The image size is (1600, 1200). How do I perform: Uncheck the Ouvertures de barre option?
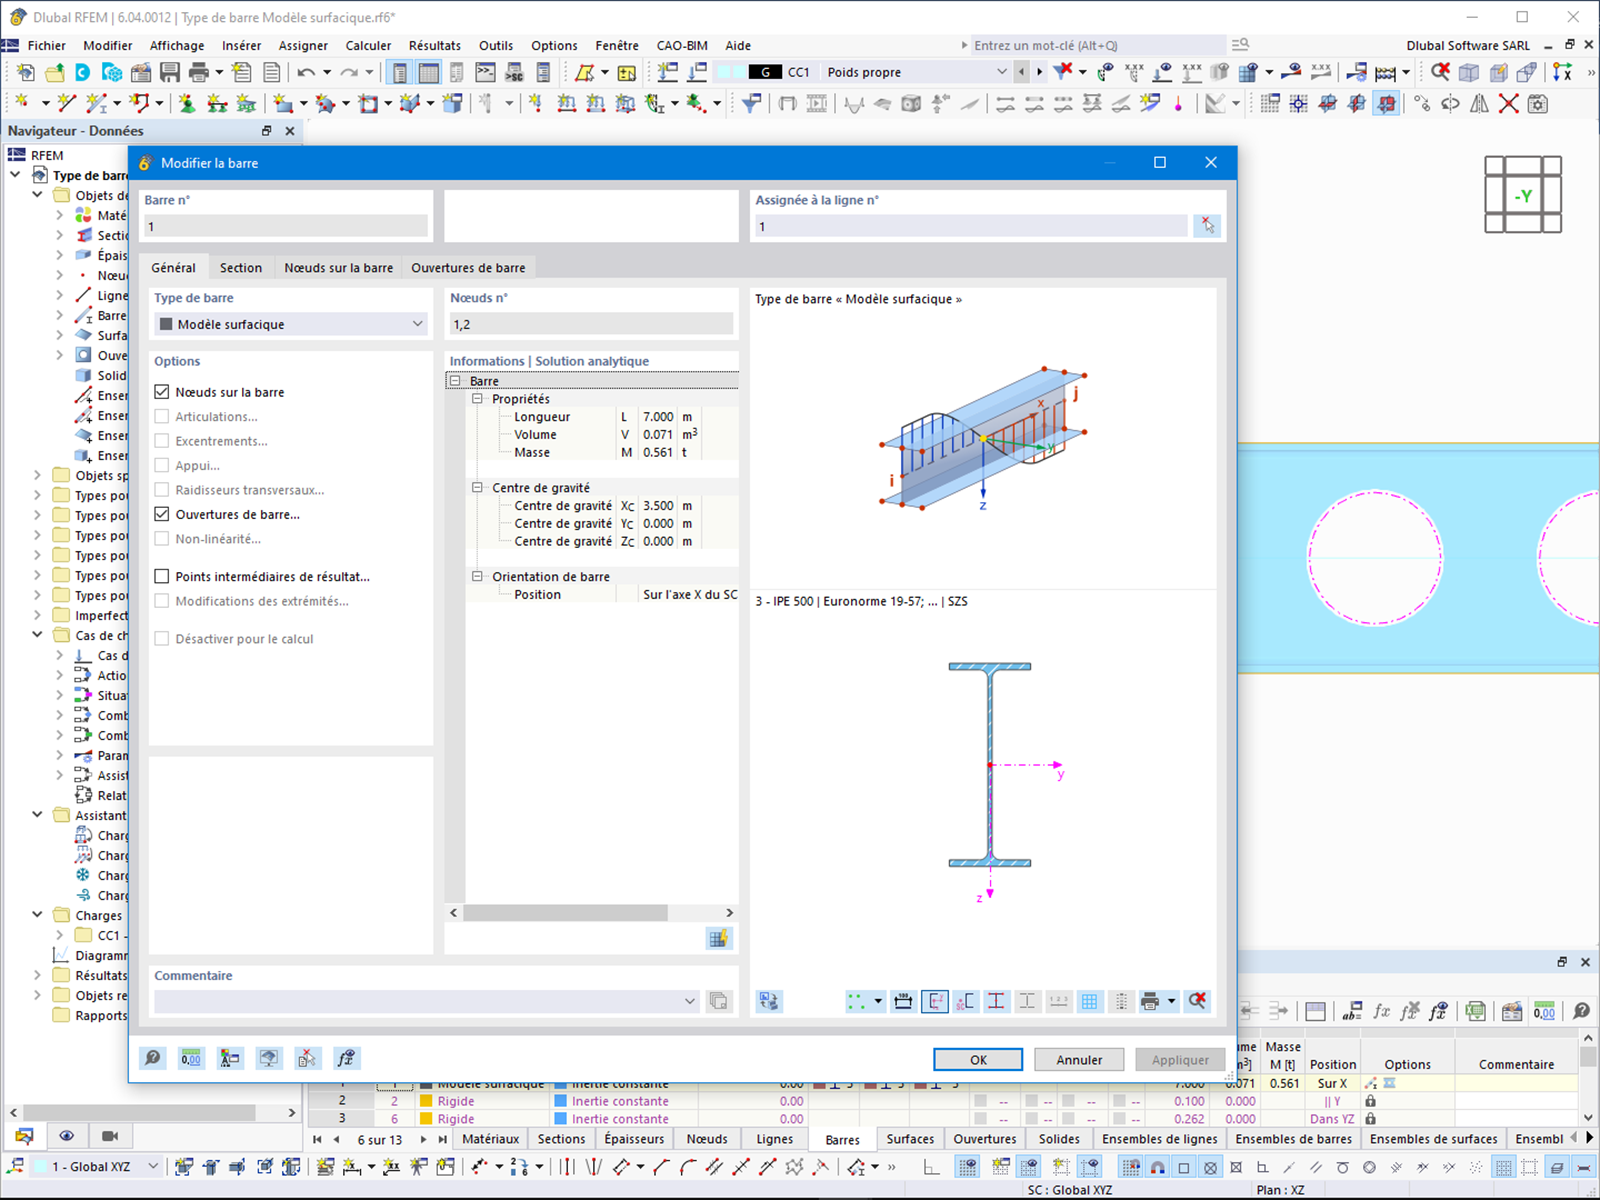click(162, 514)
